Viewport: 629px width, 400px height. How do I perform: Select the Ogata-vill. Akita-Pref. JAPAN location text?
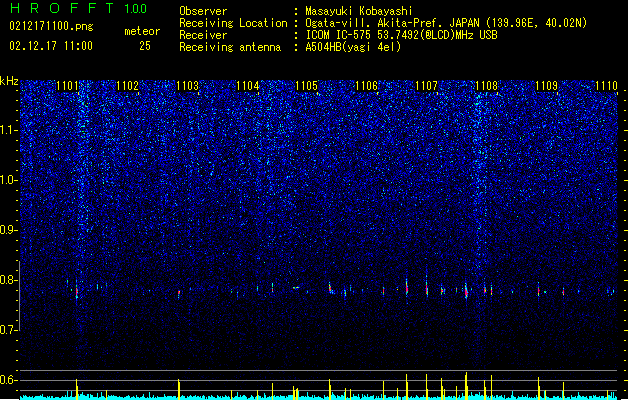tap(446, 23)
